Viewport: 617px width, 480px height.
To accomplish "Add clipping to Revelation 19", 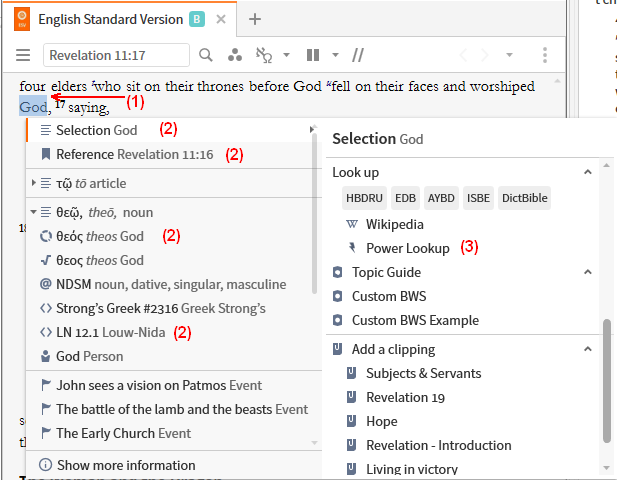I will pyautogui.click(x=405, y=397).
